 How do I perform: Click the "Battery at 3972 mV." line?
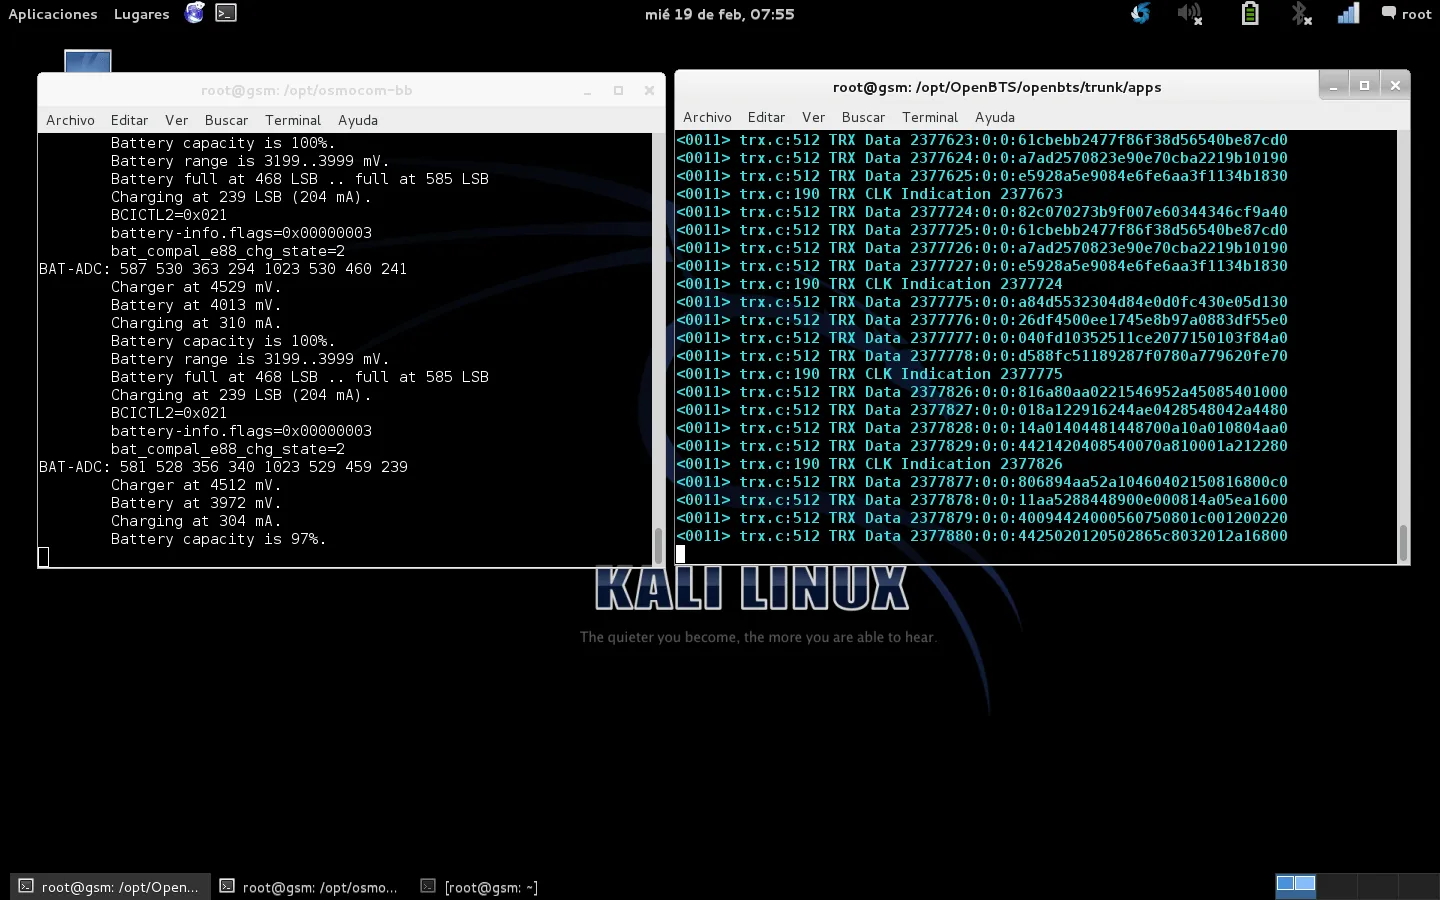click(x=196, y=503)
